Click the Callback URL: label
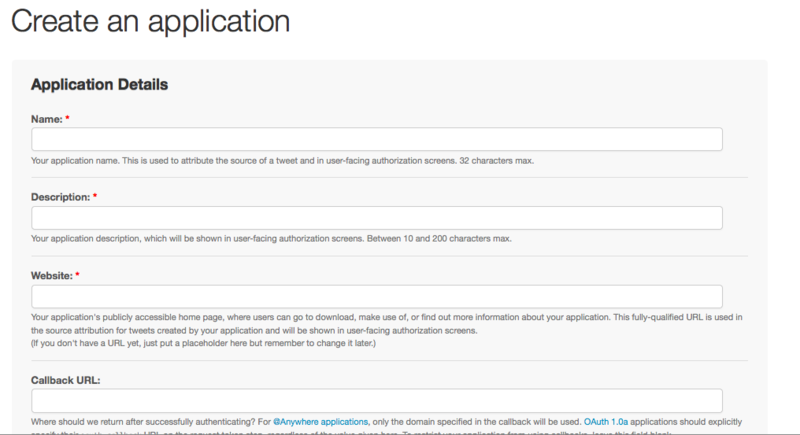This screenshot has height=435, width=800. [66, 380]
